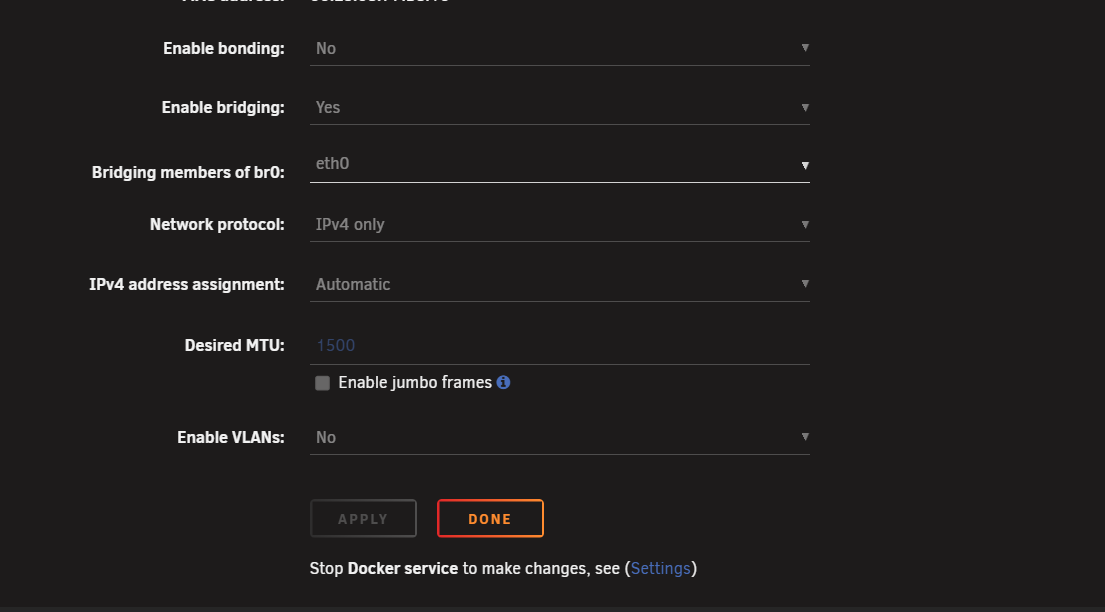Click the arrow beside Automatic
Viewport: 1105px width, 612px height.
pos(805,283)
